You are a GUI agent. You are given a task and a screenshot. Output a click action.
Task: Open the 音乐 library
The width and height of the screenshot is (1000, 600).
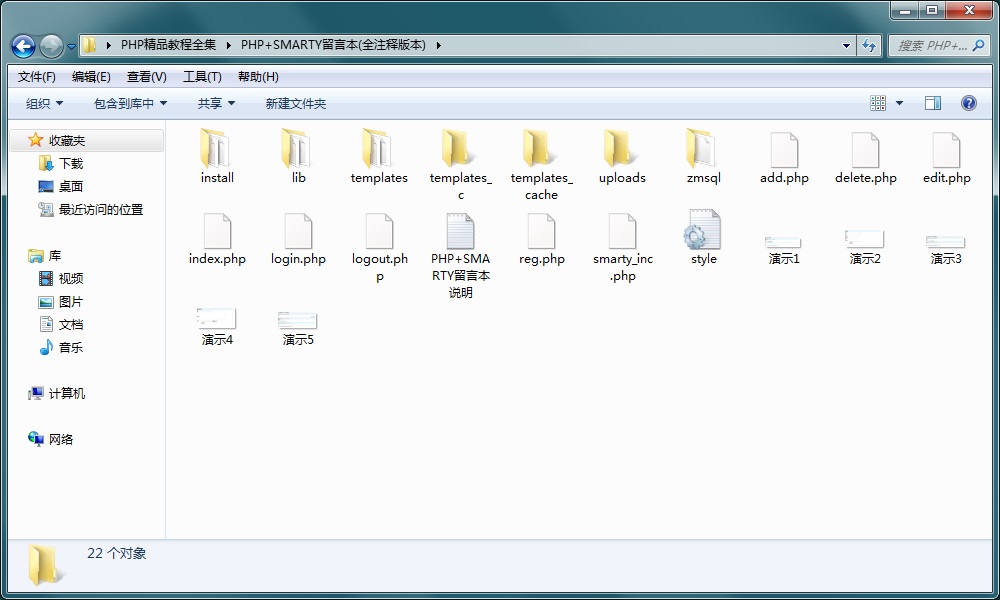tap(71, 348)
